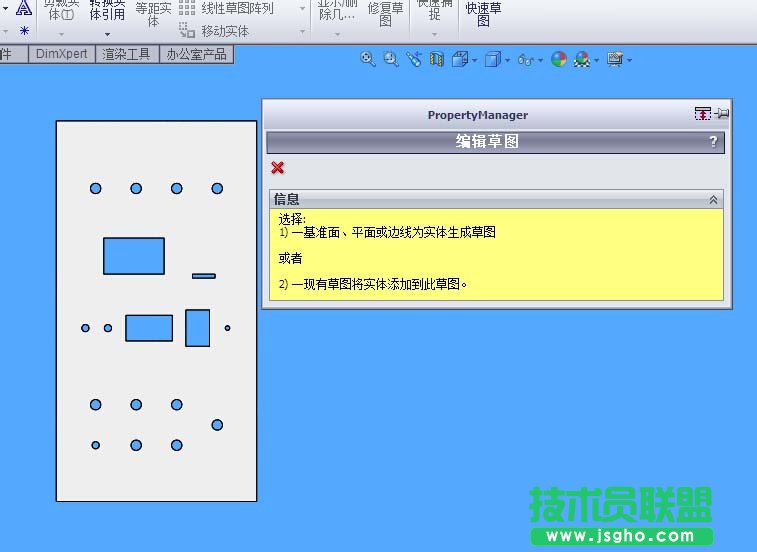The height and width of the screenshot is (552, 757).
Task: Click the Edit Appearance color ball icon
Action: (559, 59)
